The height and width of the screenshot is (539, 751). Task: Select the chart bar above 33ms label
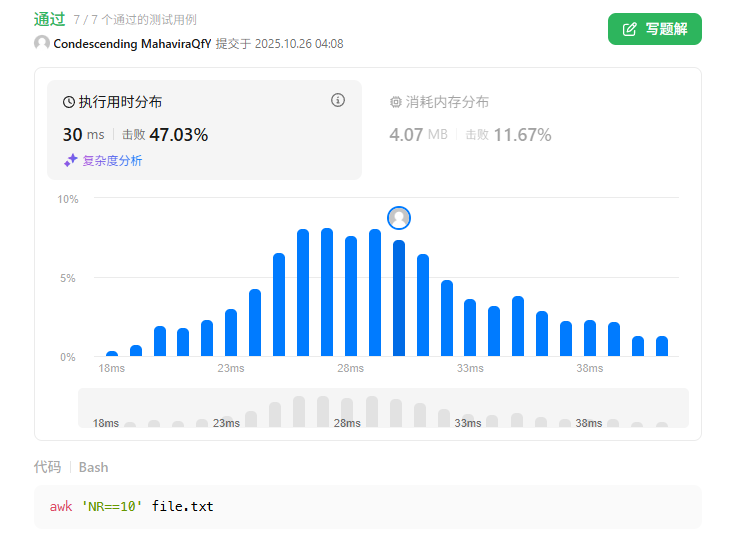point(470,327)
